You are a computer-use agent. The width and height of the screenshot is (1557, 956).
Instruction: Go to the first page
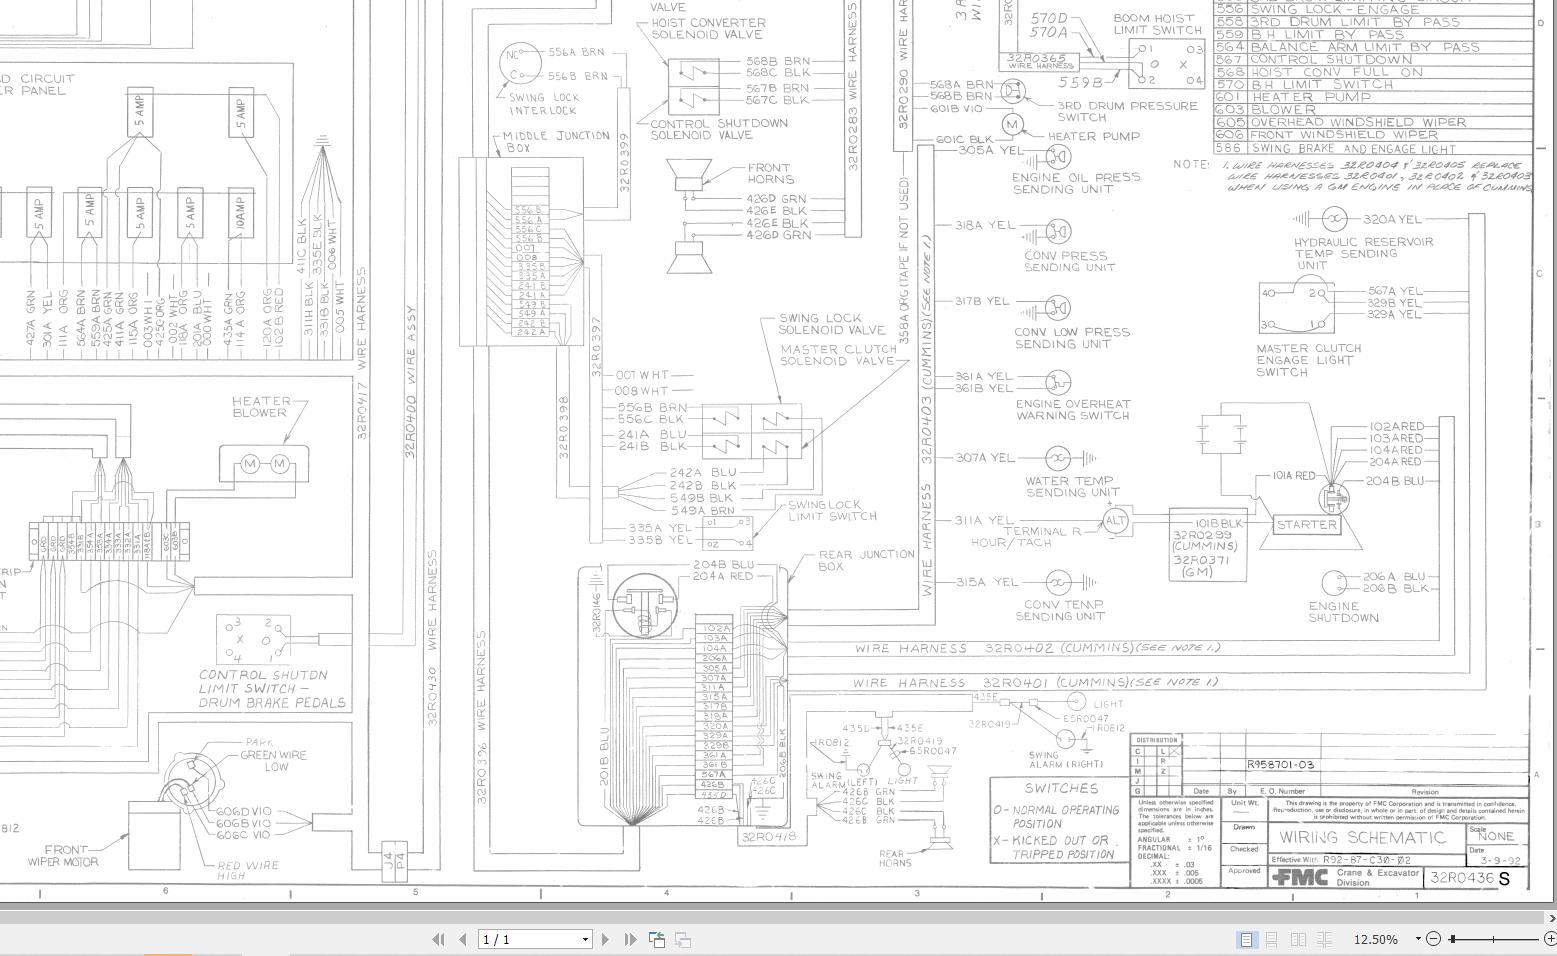tap(438, 939)
